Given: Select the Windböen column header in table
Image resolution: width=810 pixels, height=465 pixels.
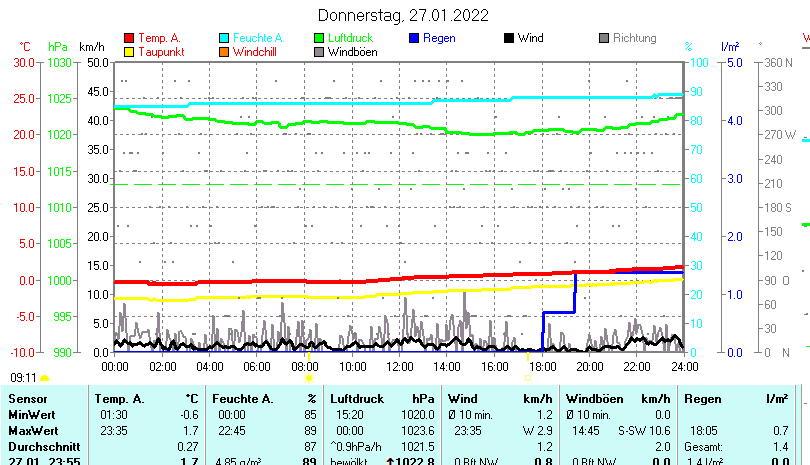Looking at the screenshot, I should [x=596, y=399].
